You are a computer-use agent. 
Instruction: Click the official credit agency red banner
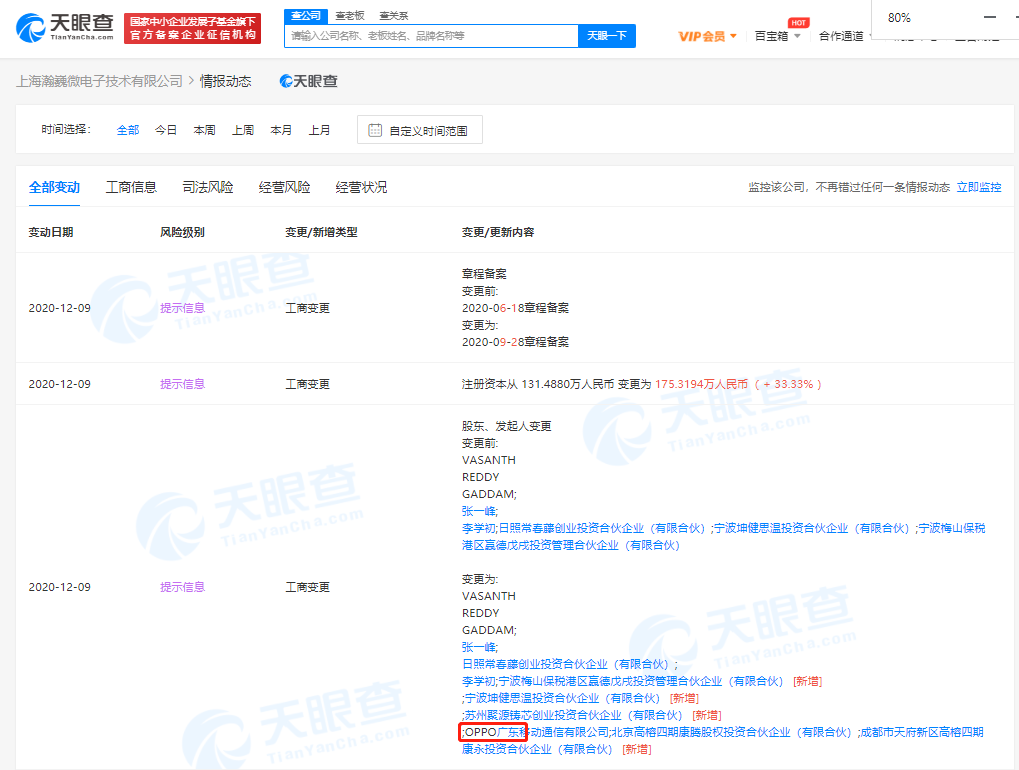(193, 28)
